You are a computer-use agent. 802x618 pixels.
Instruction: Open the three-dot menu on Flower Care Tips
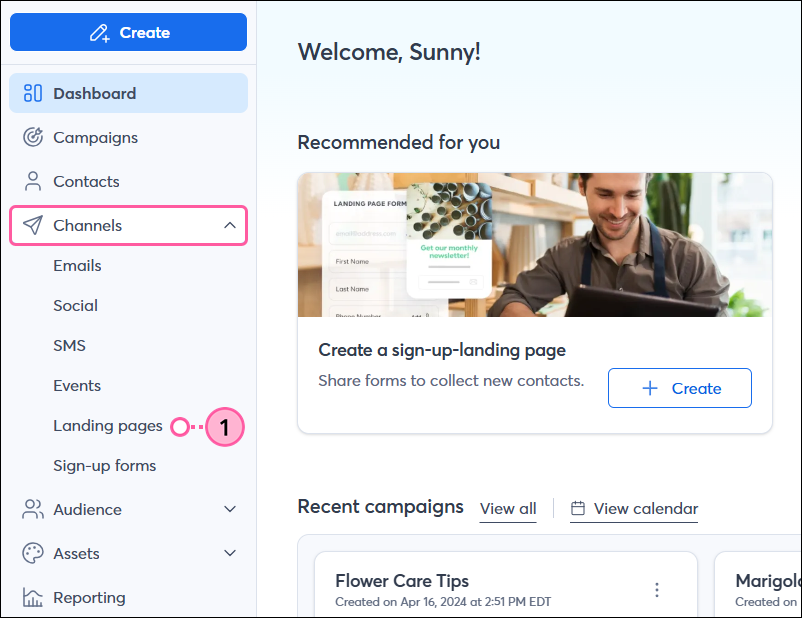657,590
